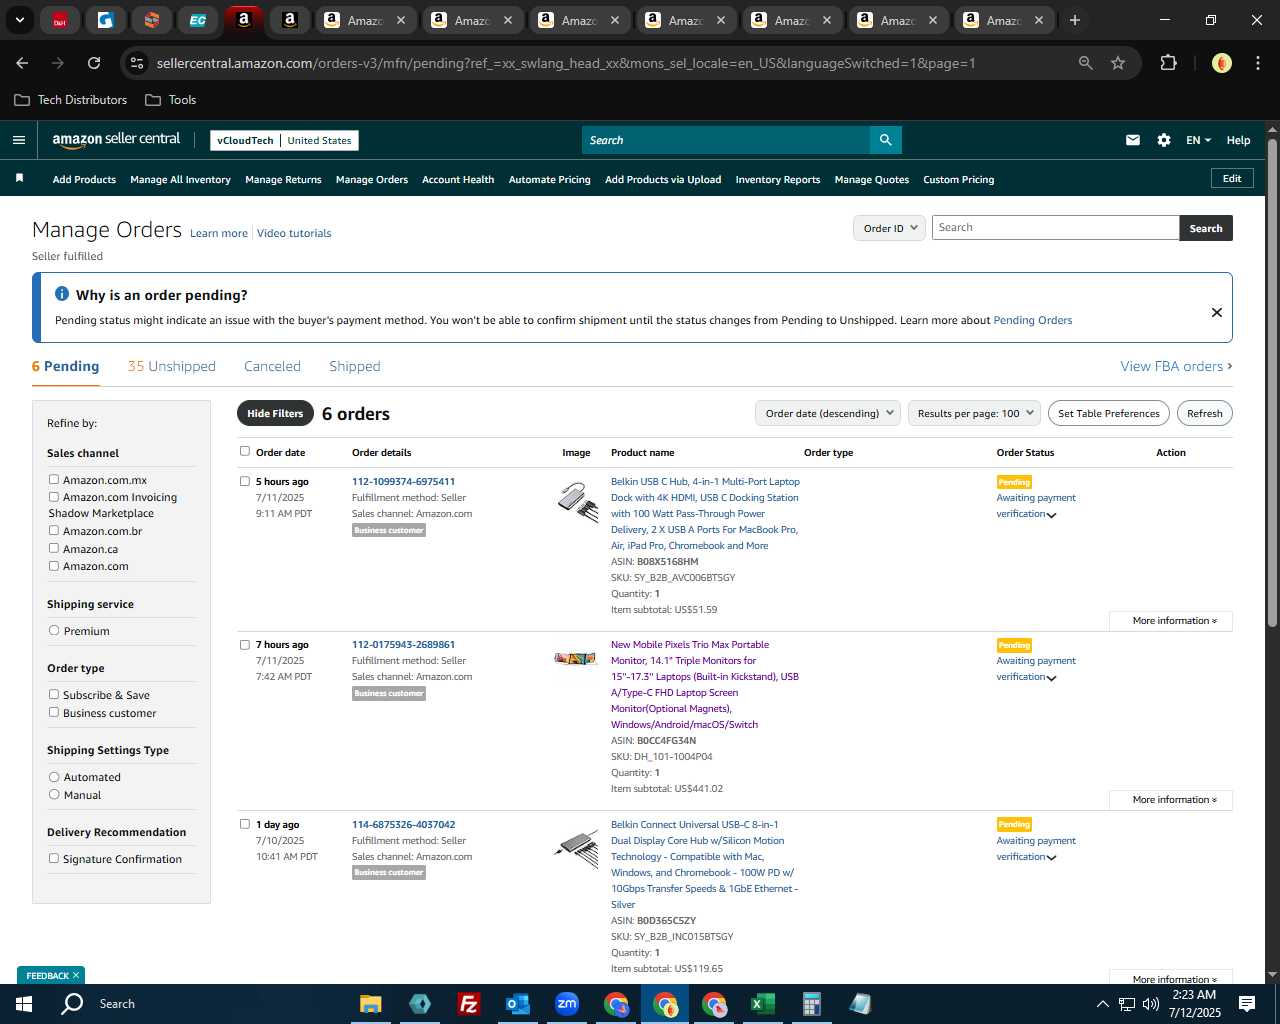Image resolution: width=1280 pixels, height=1024 pixels.
Task: Open the Windows Start menu
Action: [x=24, y=1004]
